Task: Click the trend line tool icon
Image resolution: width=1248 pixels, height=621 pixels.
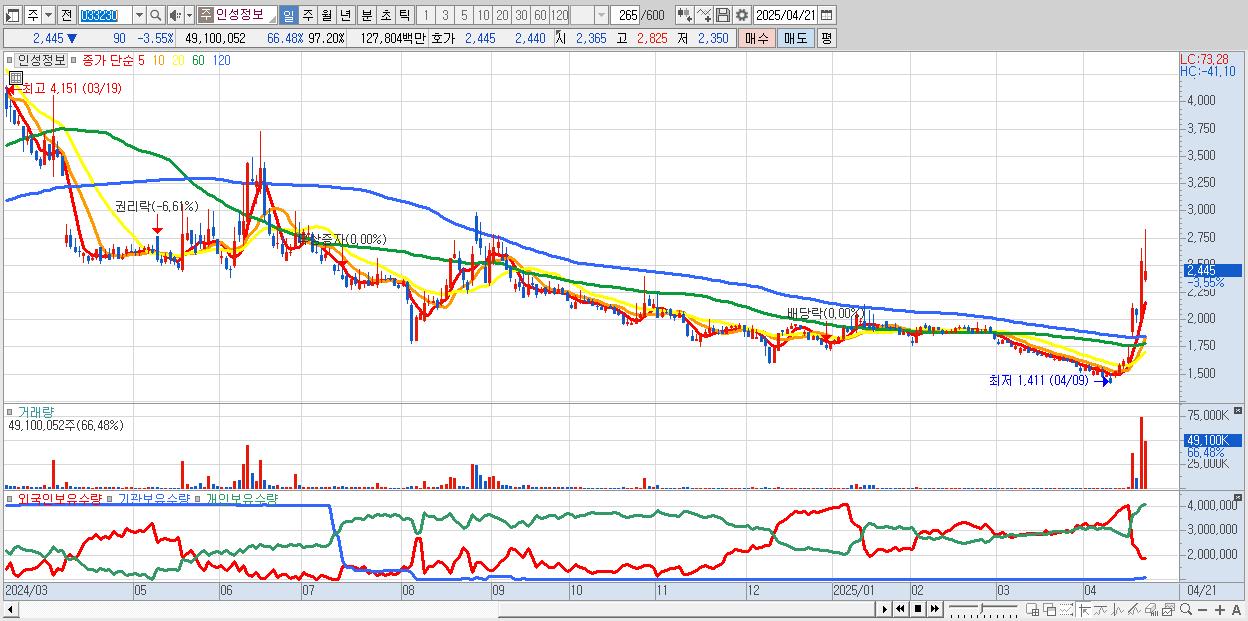Action: [1100, 609]
